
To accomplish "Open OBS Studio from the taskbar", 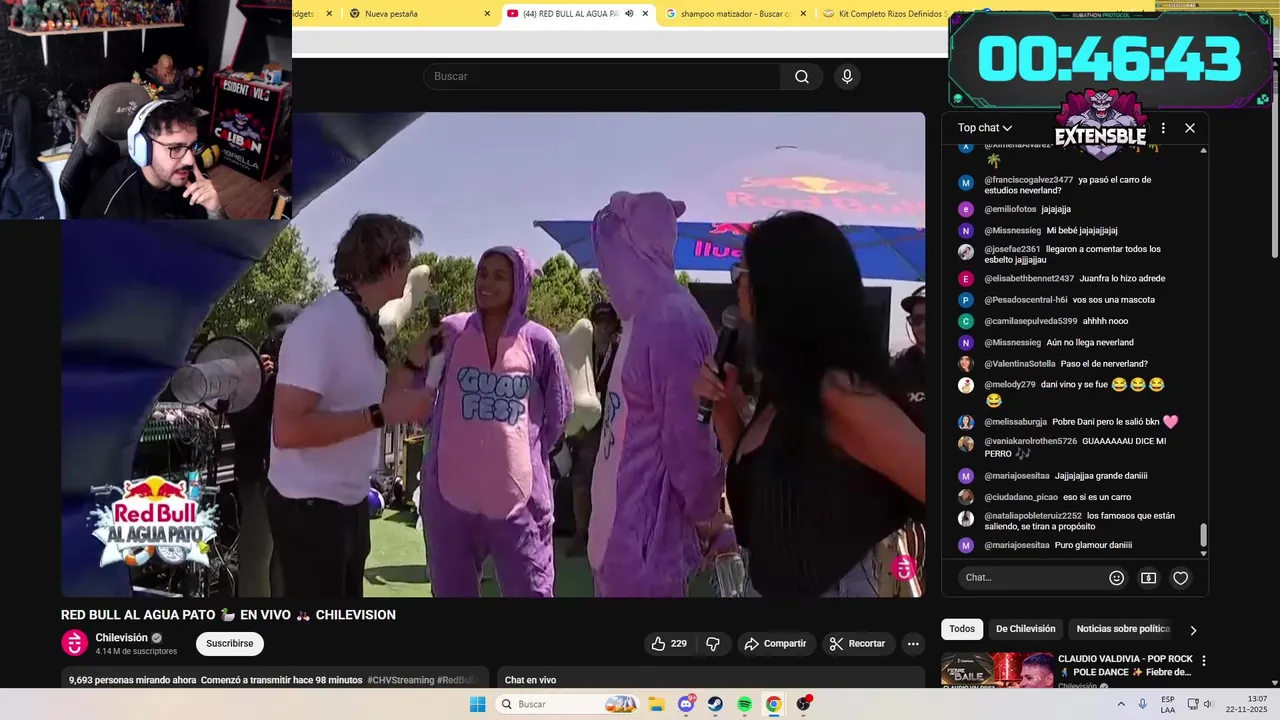I will click(x=804, y=704).
